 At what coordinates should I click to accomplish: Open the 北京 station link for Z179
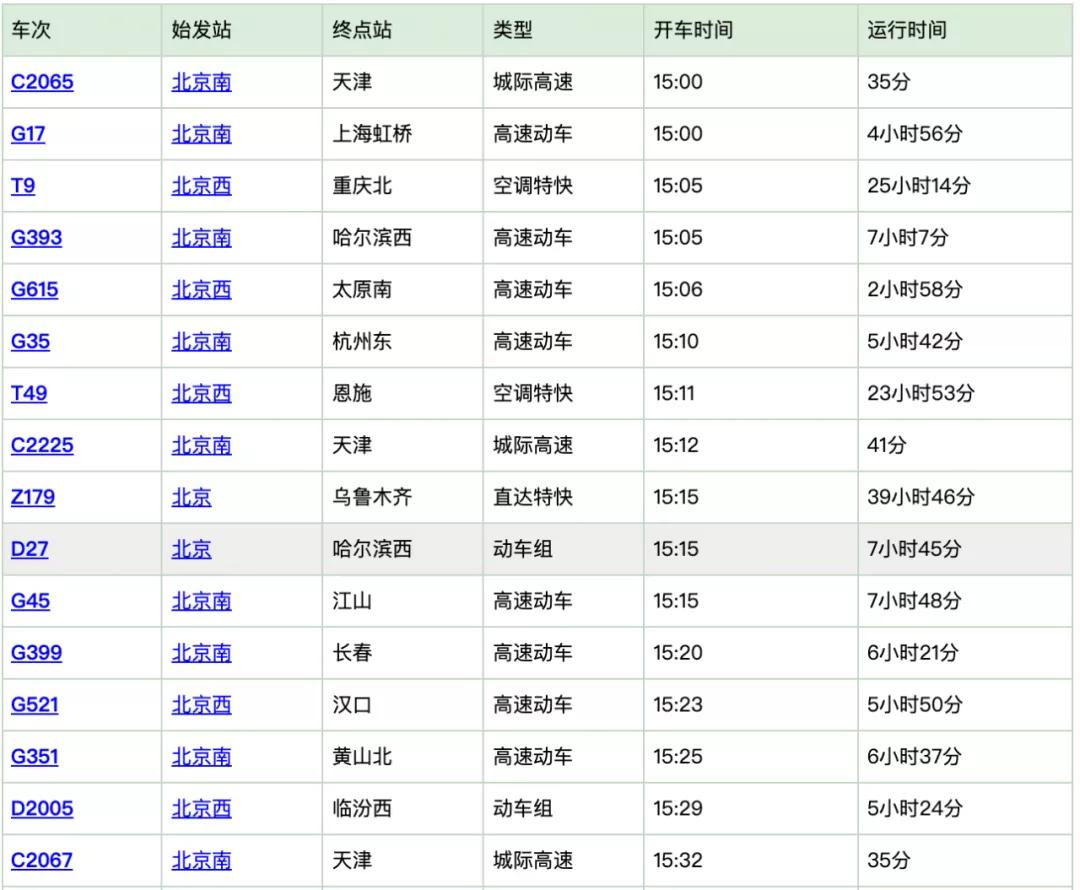click(191, 497)
